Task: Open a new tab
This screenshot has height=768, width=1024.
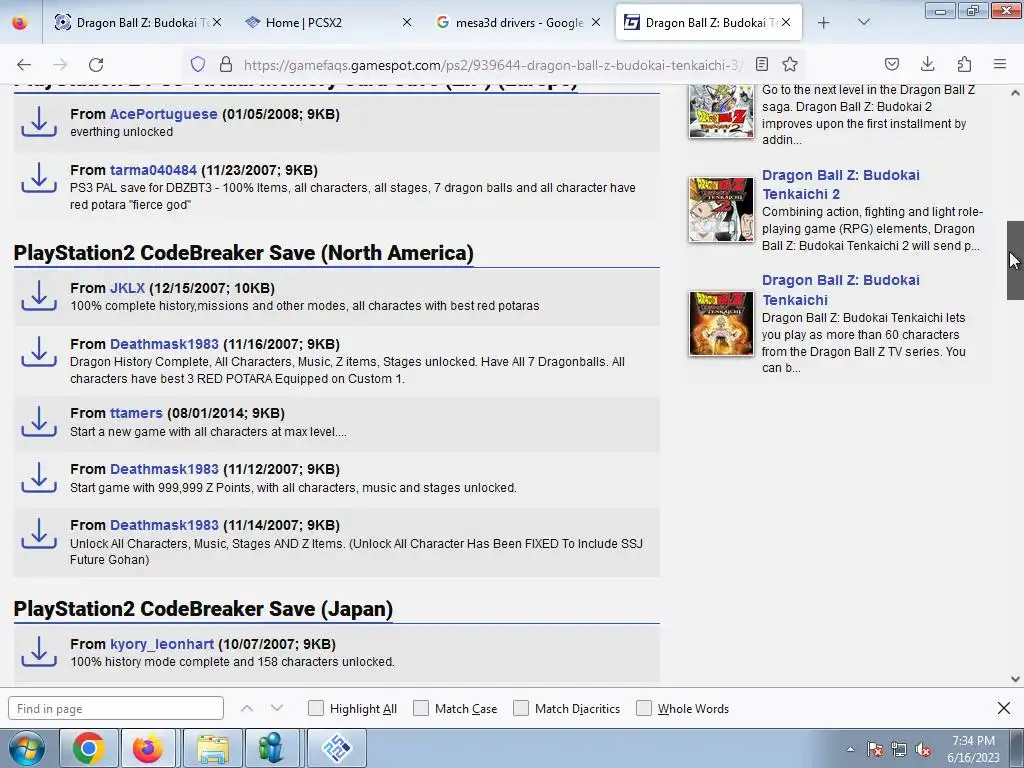Action: coord(824,23)
